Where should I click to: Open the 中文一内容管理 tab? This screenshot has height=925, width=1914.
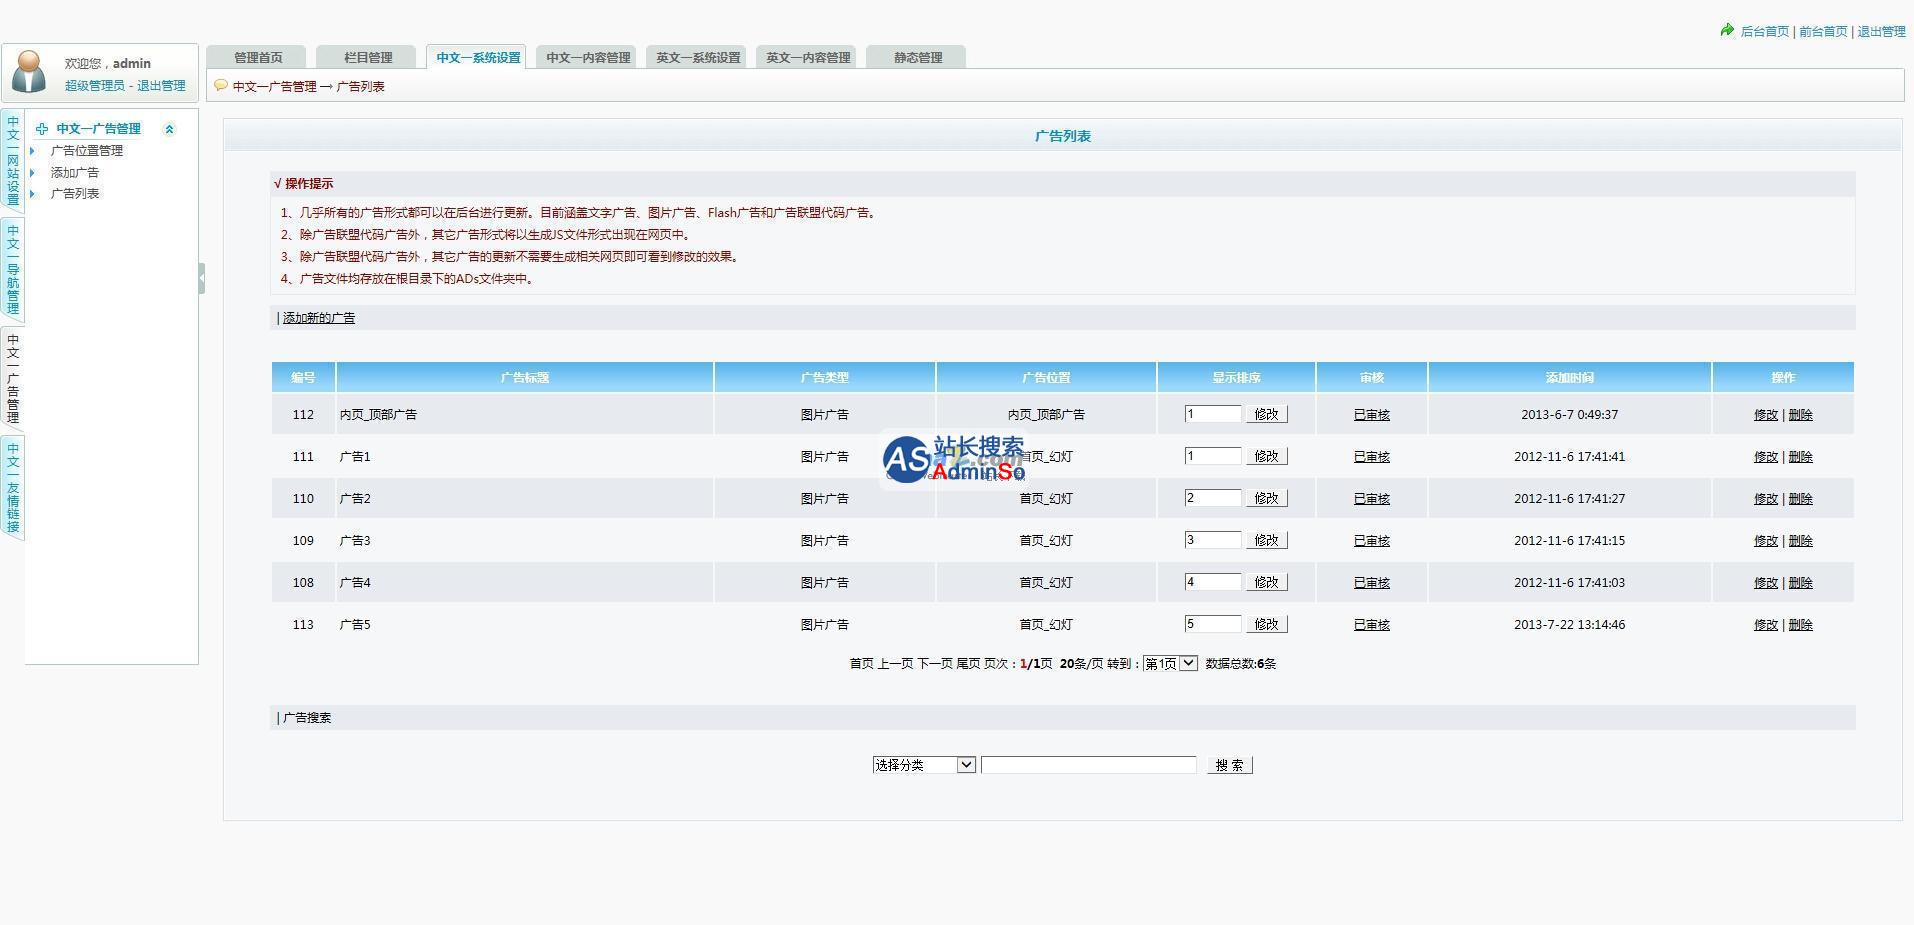coord(588,57)
